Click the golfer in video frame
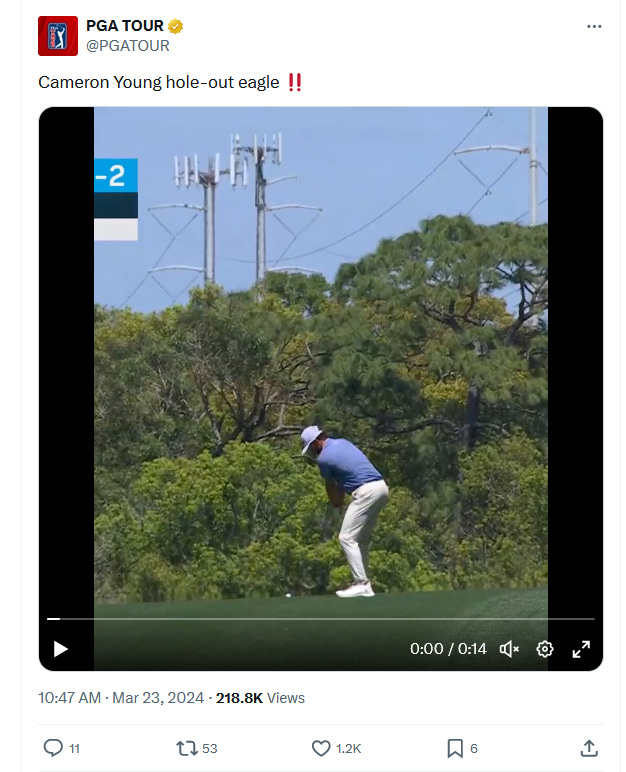This screenshot has height=772, width=626. (345, 511)
